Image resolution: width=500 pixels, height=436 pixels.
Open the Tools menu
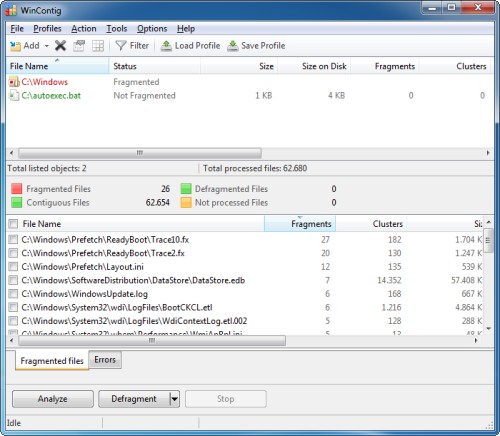tap(117, 29)
